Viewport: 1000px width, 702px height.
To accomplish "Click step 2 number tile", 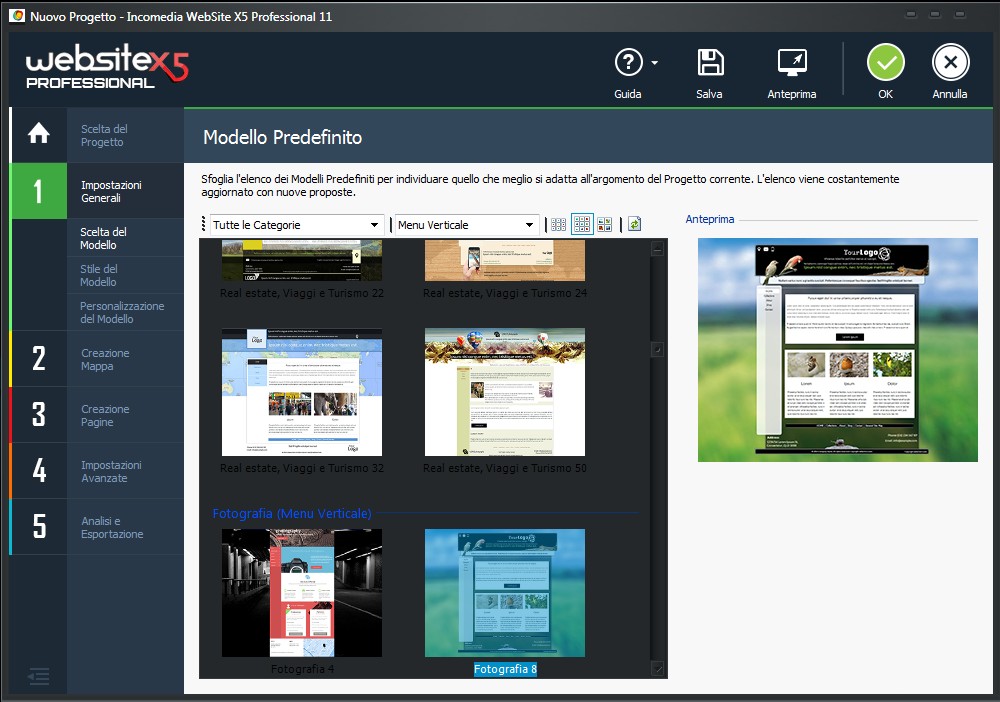I will point(39,359).
